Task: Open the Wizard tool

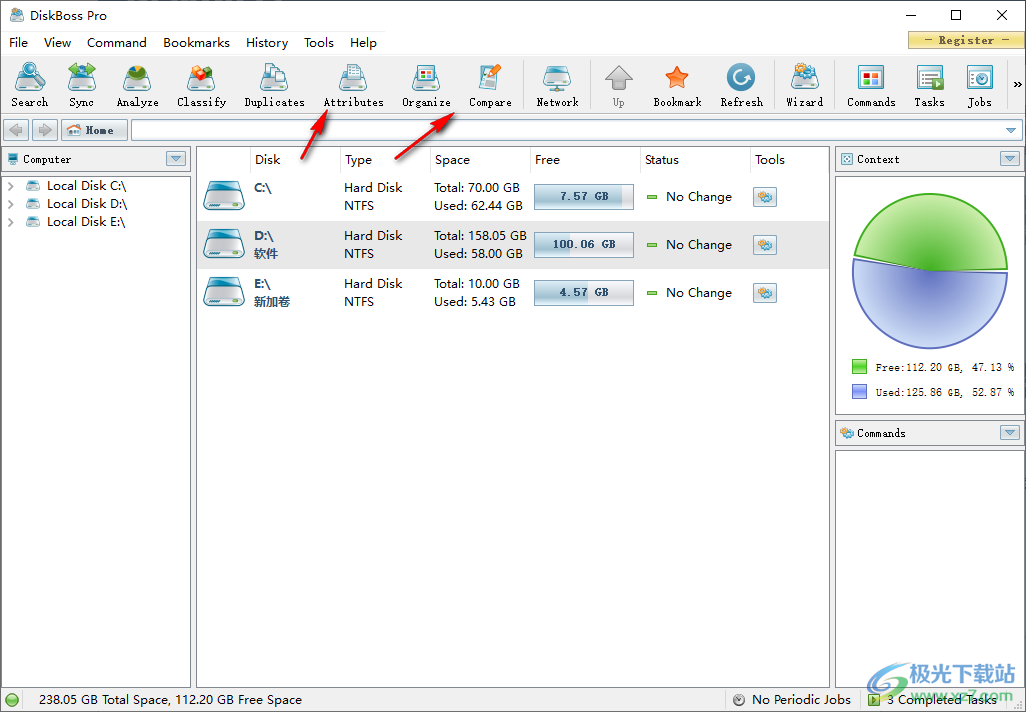Action: click(x=805, y=85)
